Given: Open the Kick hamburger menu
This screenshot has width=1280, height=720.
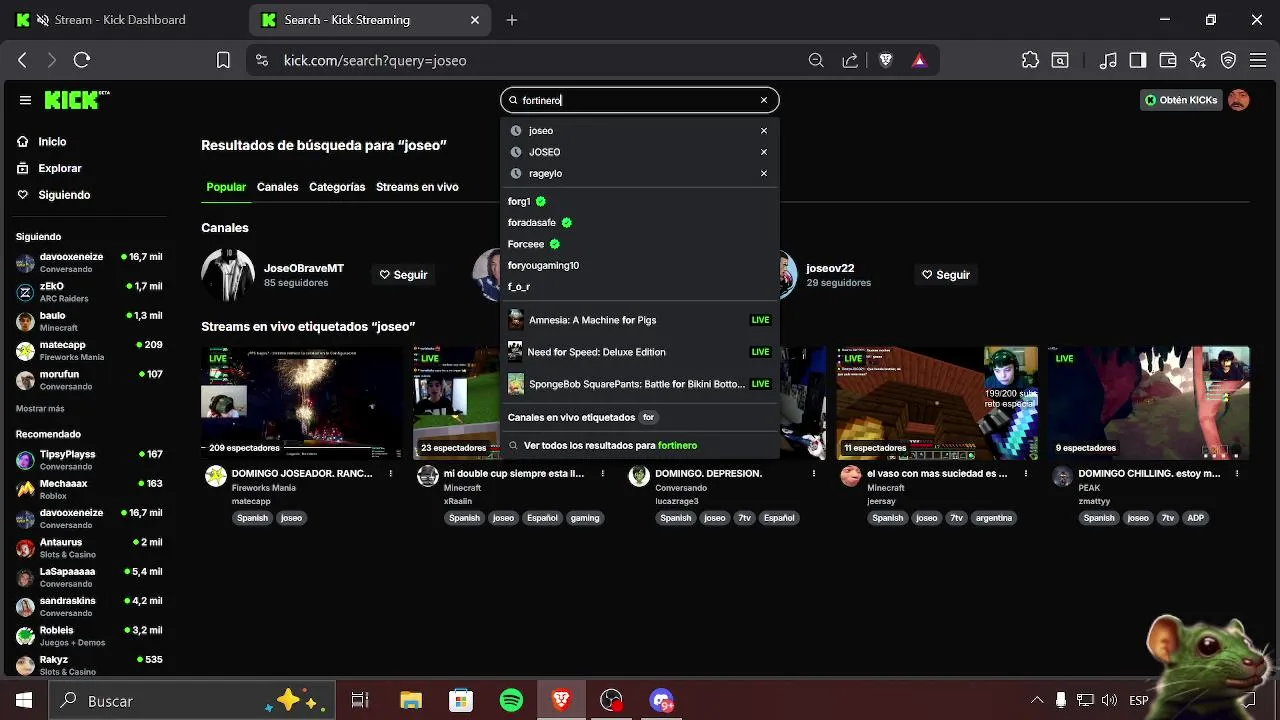Looking at the screenshot, I should click(25, 100).
